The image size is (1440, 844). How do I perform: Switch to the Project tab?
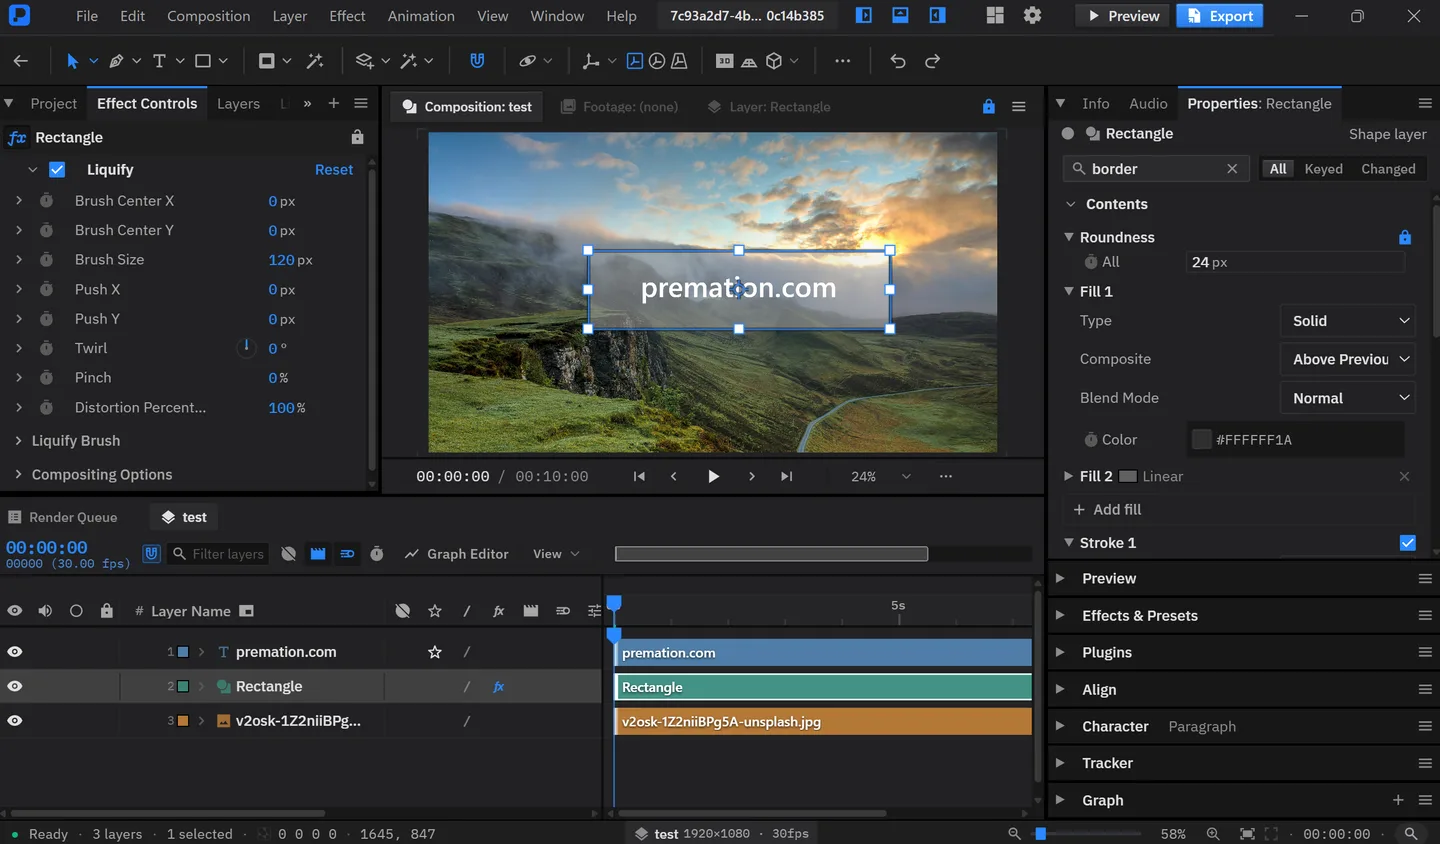tap(53, 104)
